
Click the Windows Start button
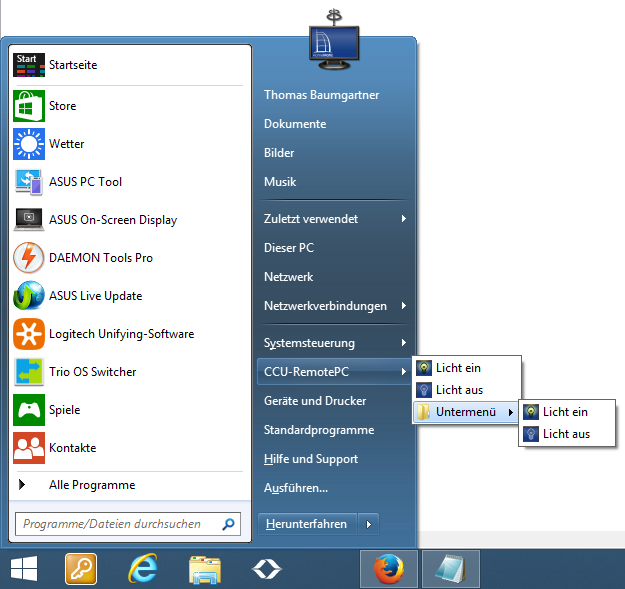point(24,569)
